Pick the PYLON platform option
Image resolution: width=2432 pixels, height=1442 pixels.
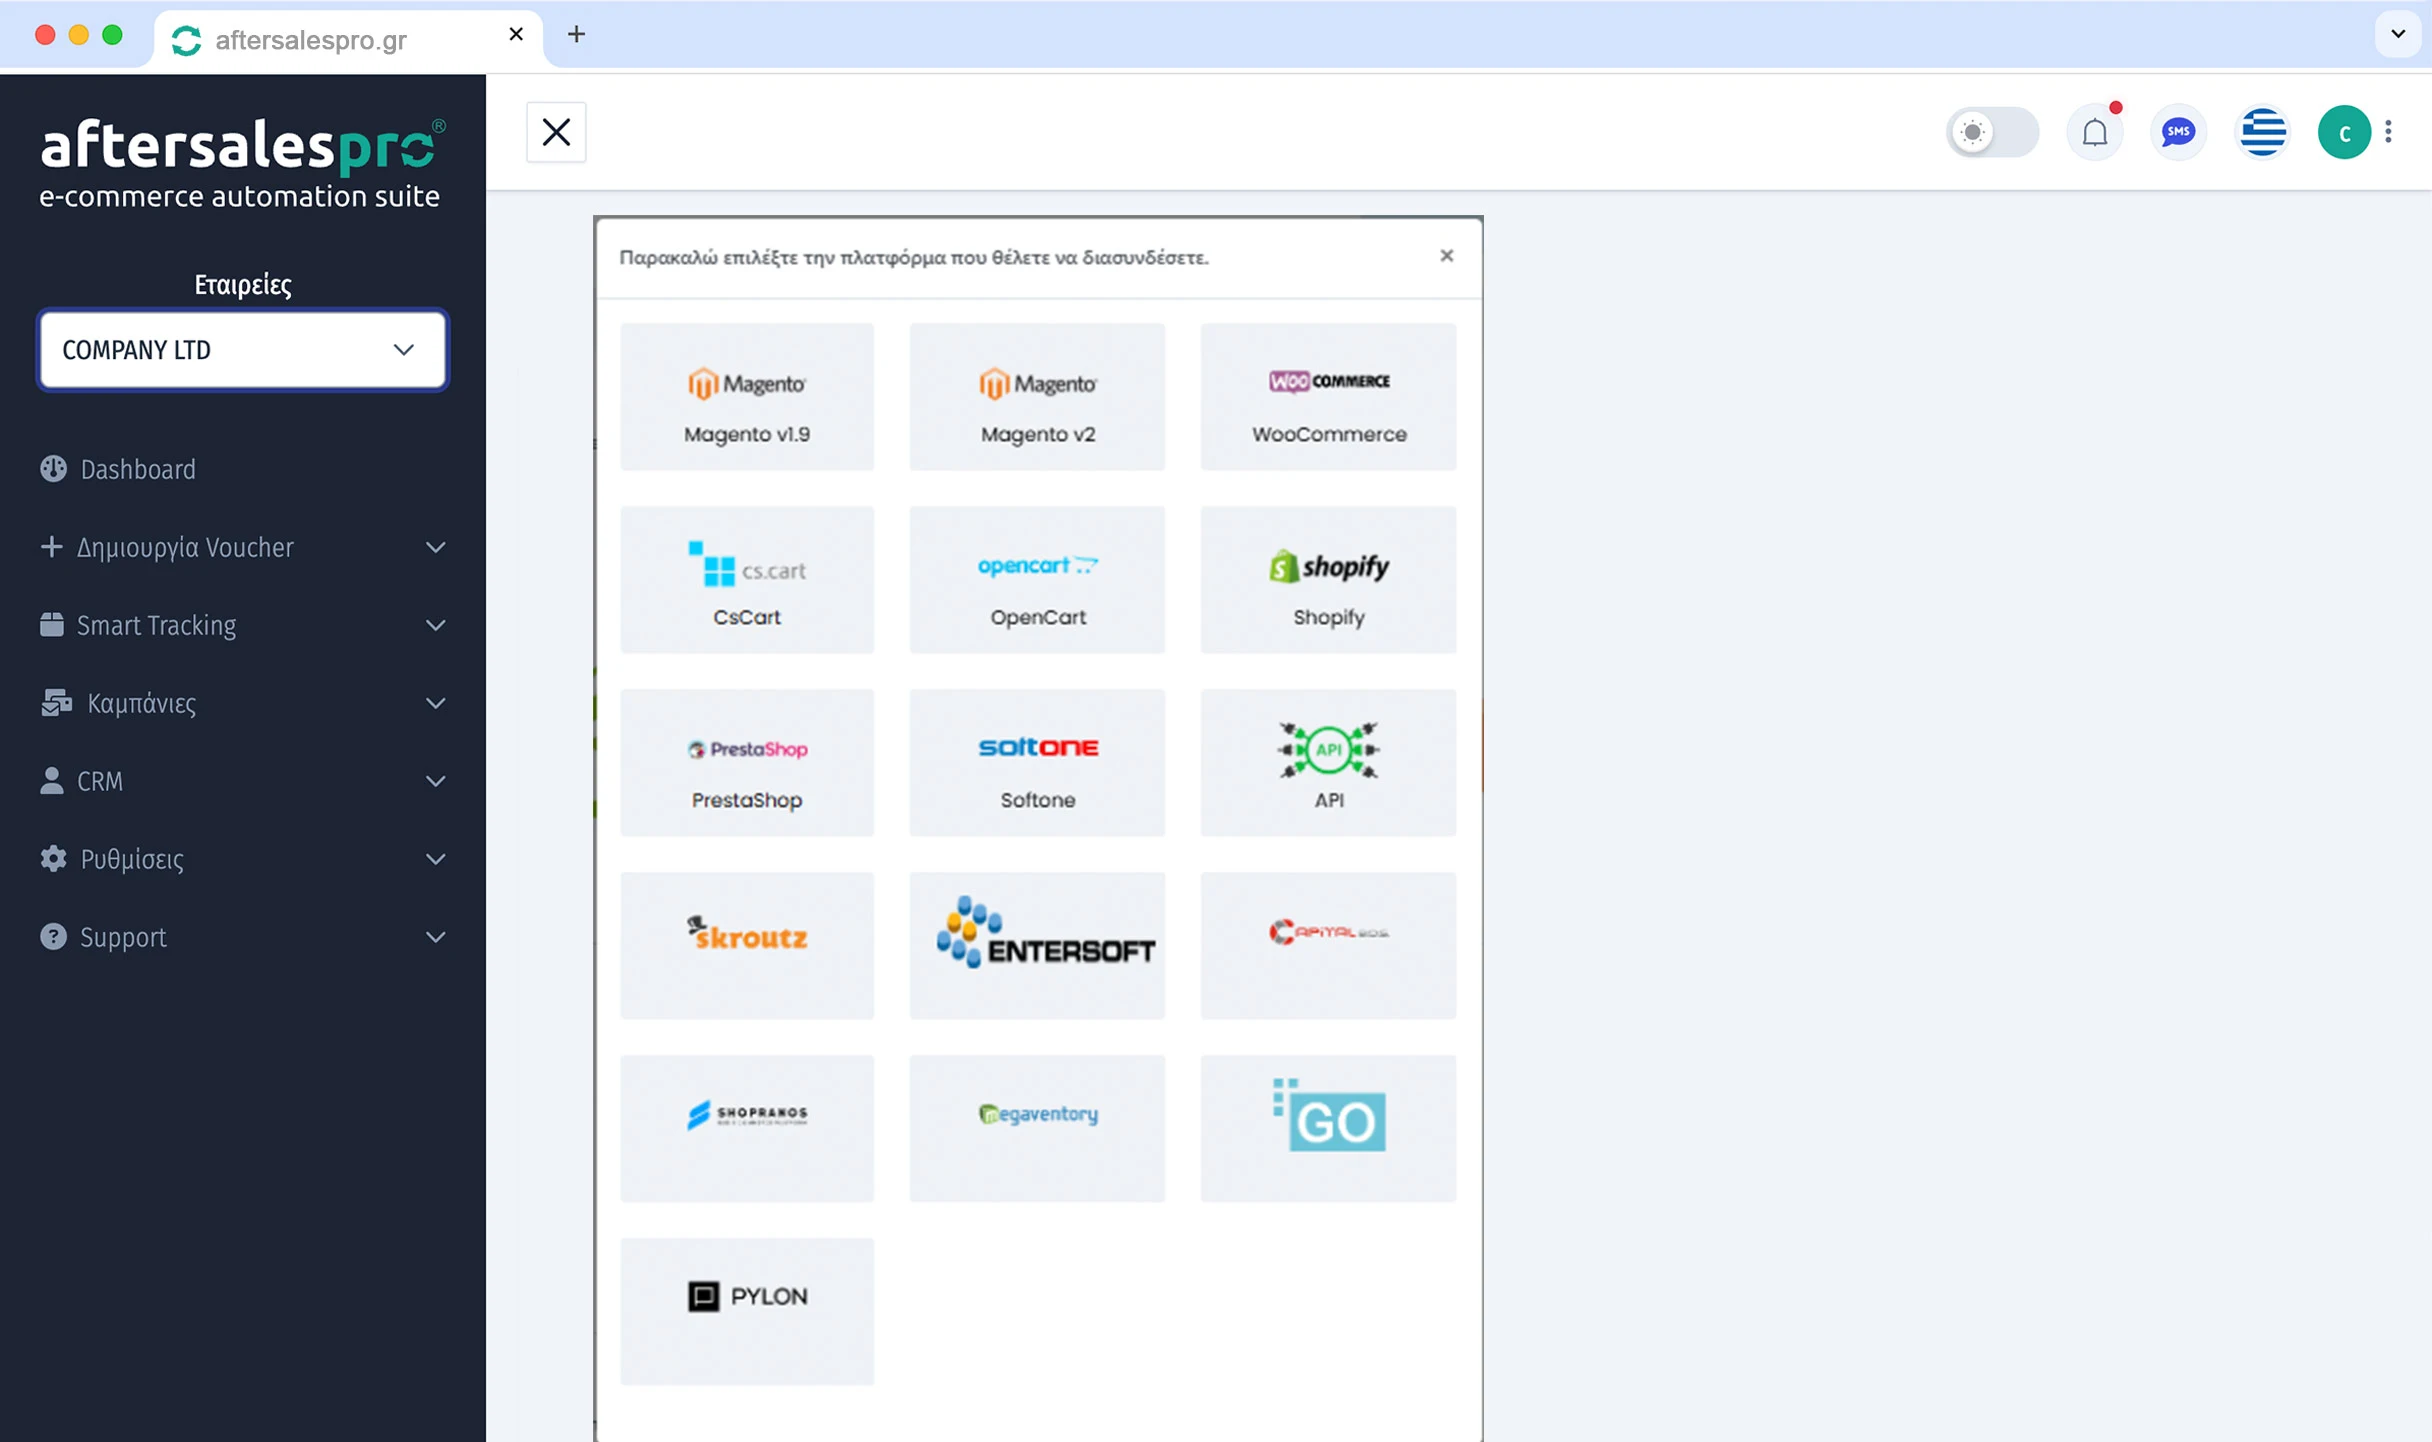tap(746, 1311)
